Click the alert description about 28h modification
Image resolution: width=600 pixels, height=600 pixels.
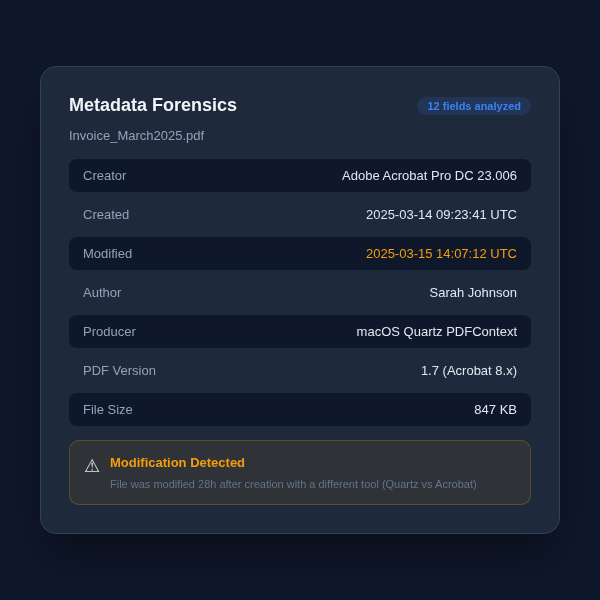point(293,484)
